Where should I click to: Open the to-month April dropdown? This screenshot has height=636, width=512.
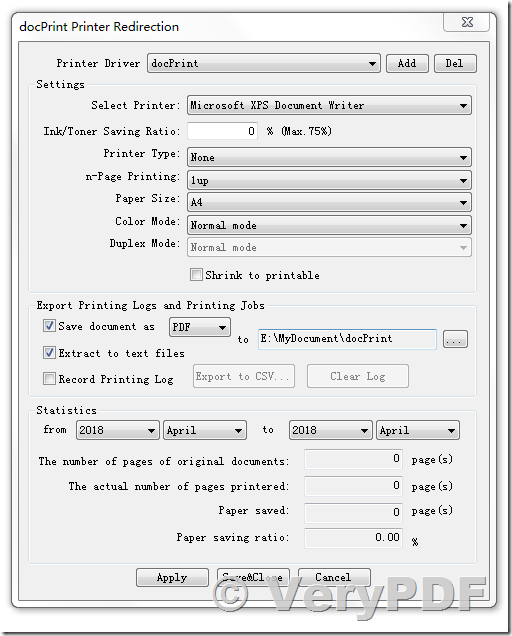[418, 430]
